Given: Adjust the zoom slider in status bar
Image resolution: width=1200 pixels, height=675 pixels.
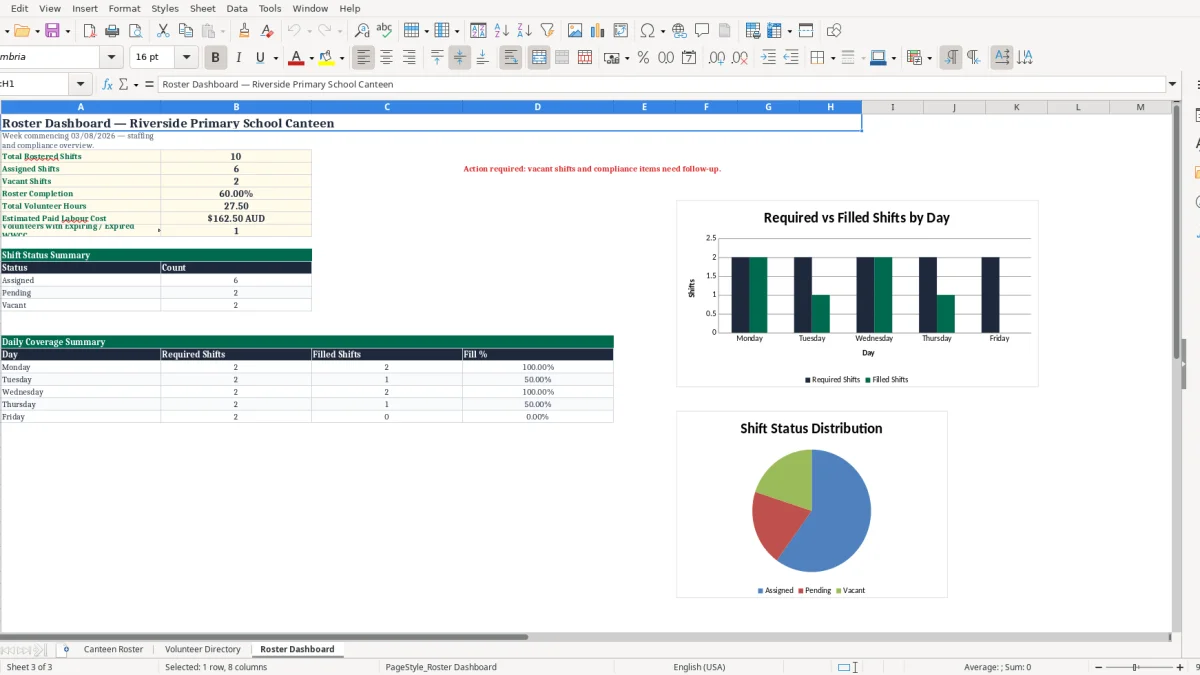Looking at the screenshot, I should pos(1135,667).
